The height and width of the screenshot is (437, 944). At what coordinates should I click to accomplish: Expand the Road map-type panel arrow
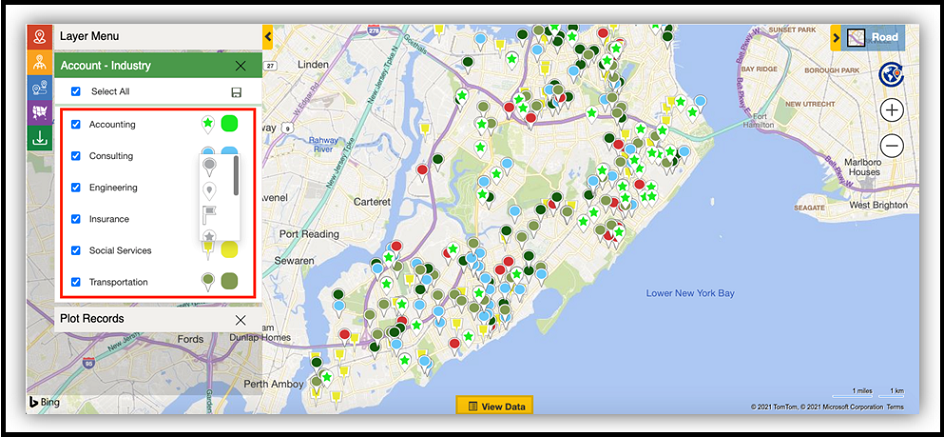[x=836, y=38]
